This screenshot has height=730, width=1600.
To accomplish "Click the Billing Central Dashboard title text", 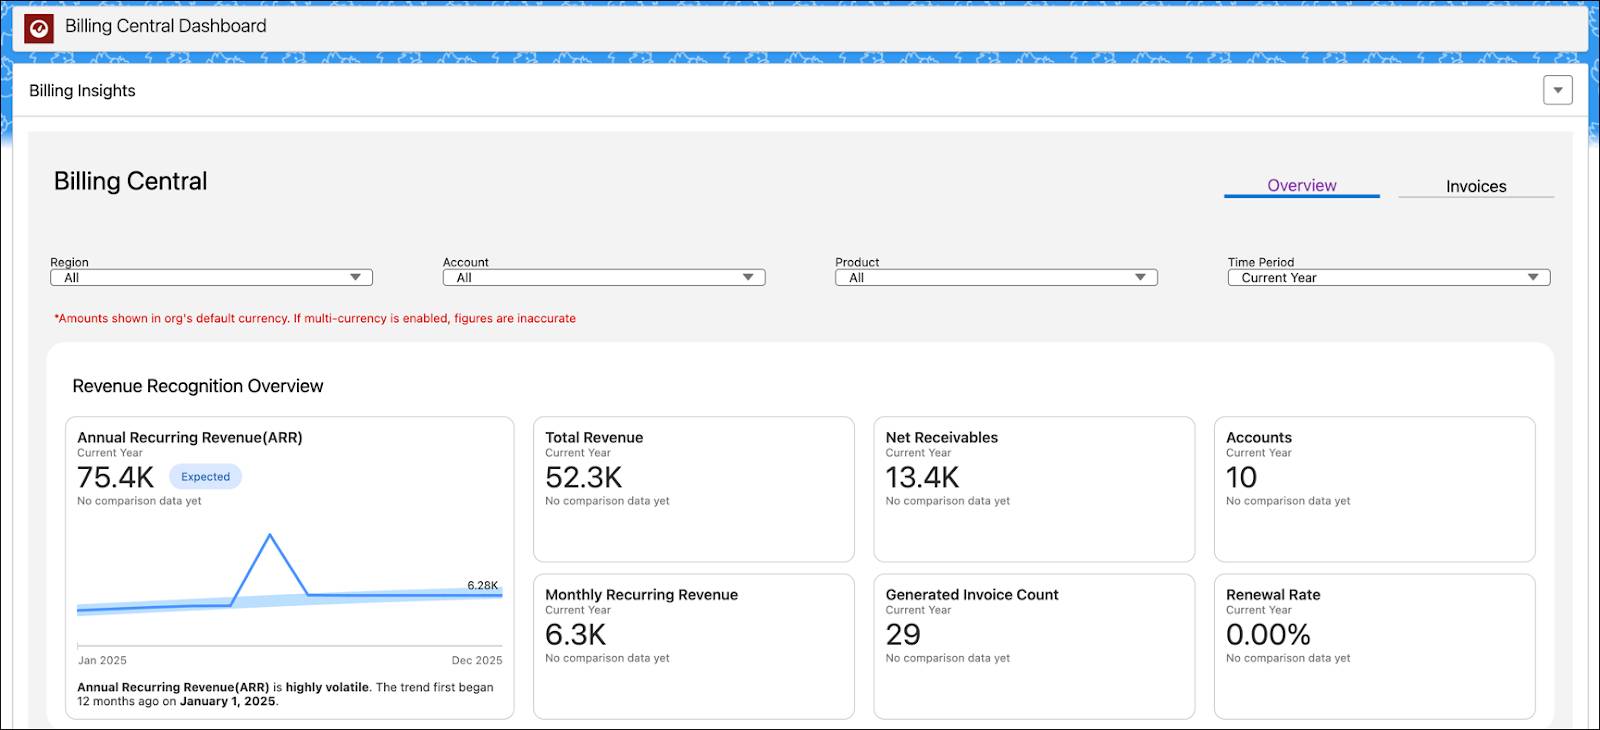I will click(166, 26).
